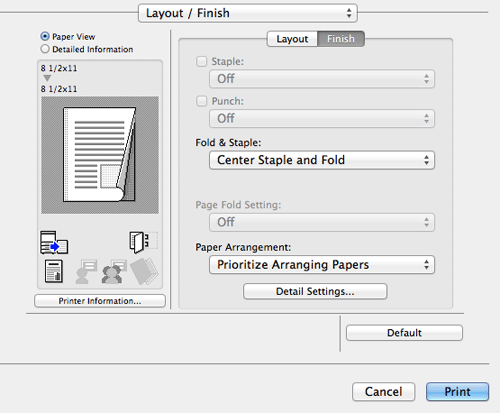Click the Paper Arrangement label
The height and width of the screenshot is (413, 500).
click(243, 247)
